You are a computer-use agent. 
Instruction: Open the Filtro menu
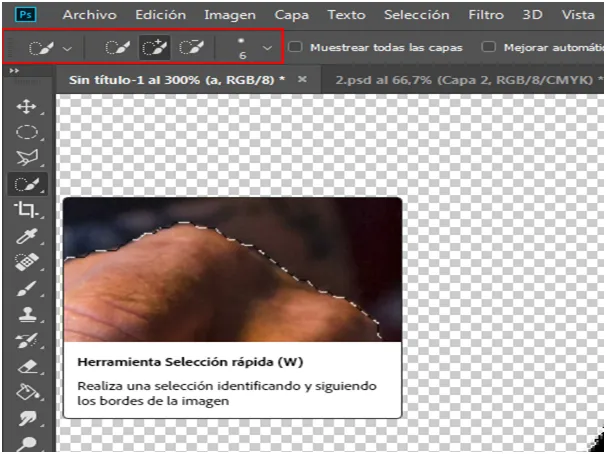486,15
